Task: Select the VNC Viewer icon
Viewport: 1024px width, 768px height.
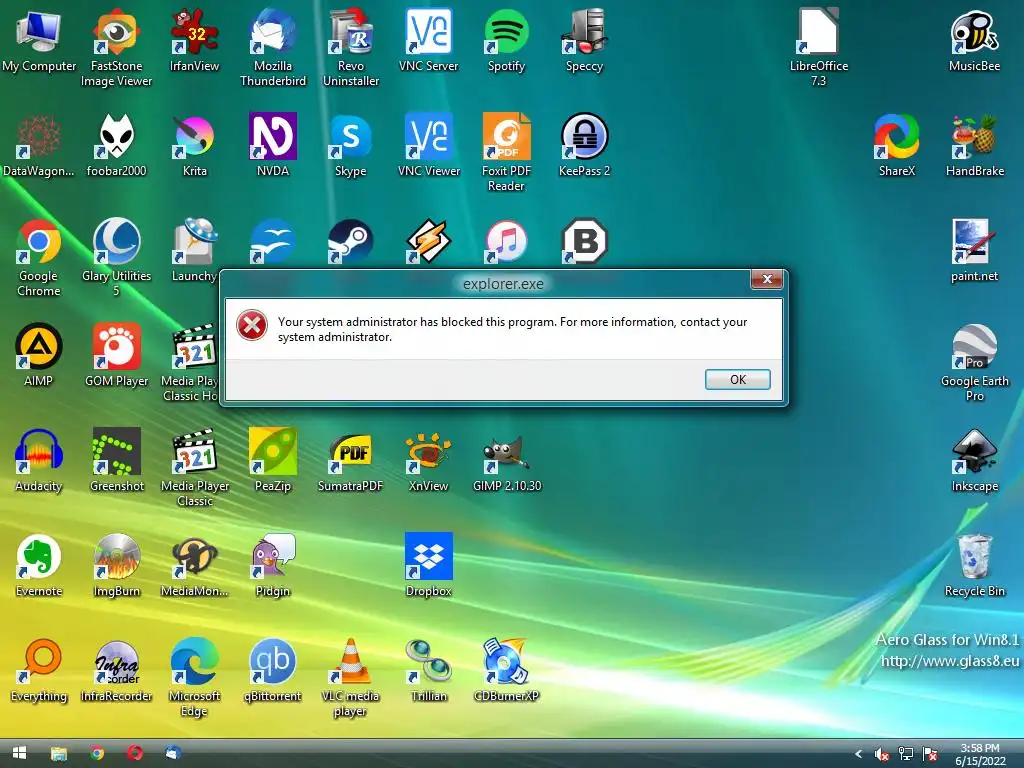Action: click(428, 146)
